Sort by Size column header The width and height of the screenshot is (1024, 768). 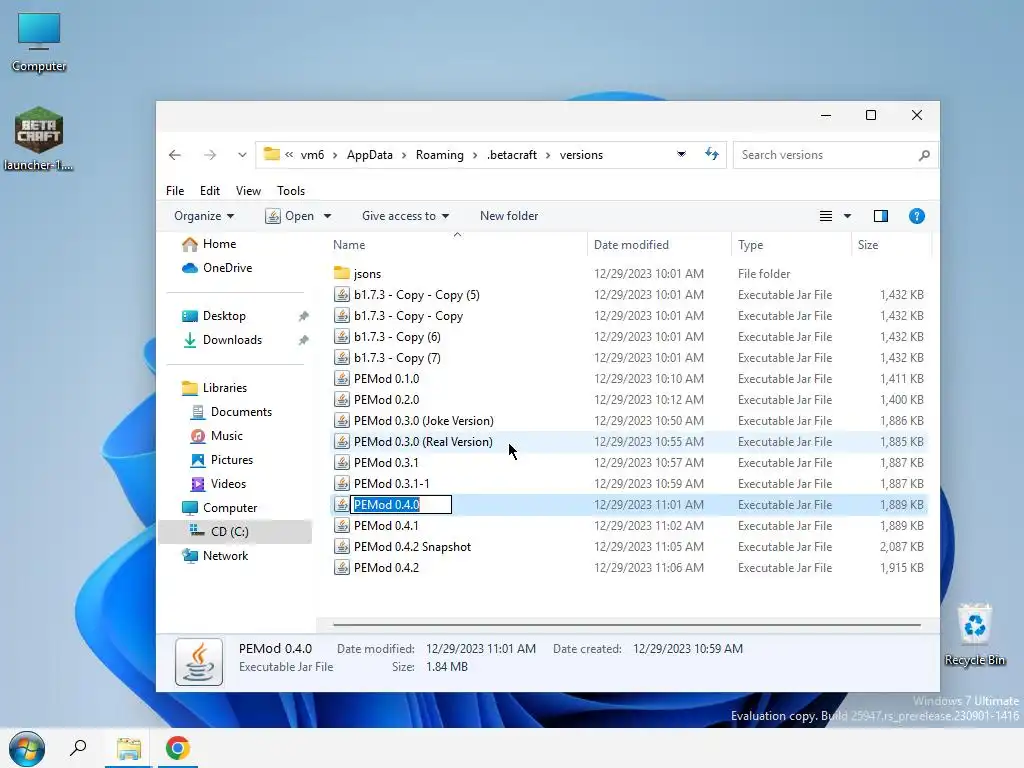coord(891,245)
